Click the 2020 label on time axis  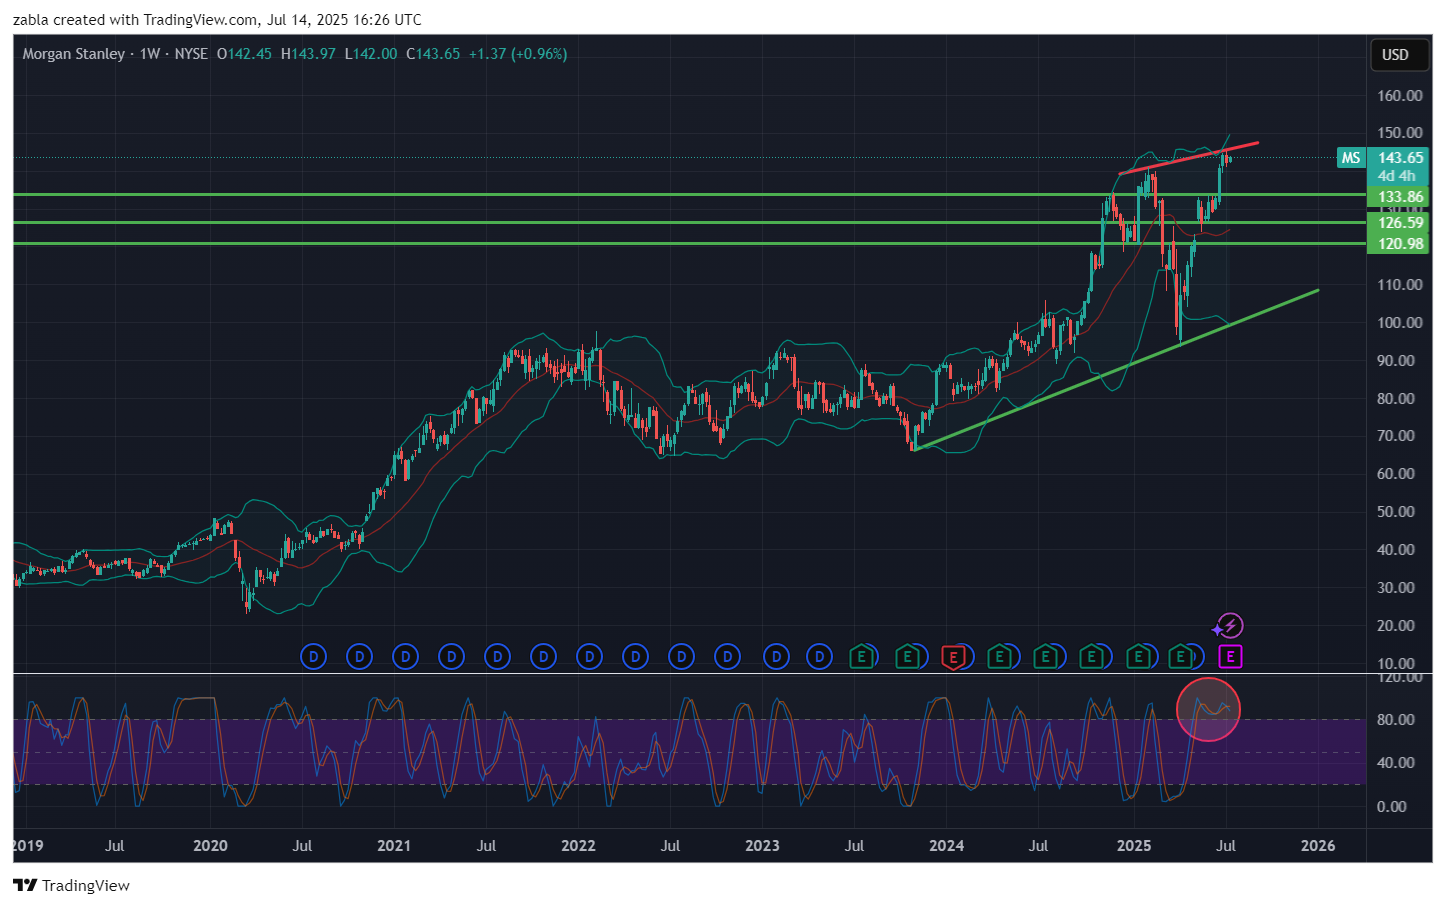[x=210, y=846]
